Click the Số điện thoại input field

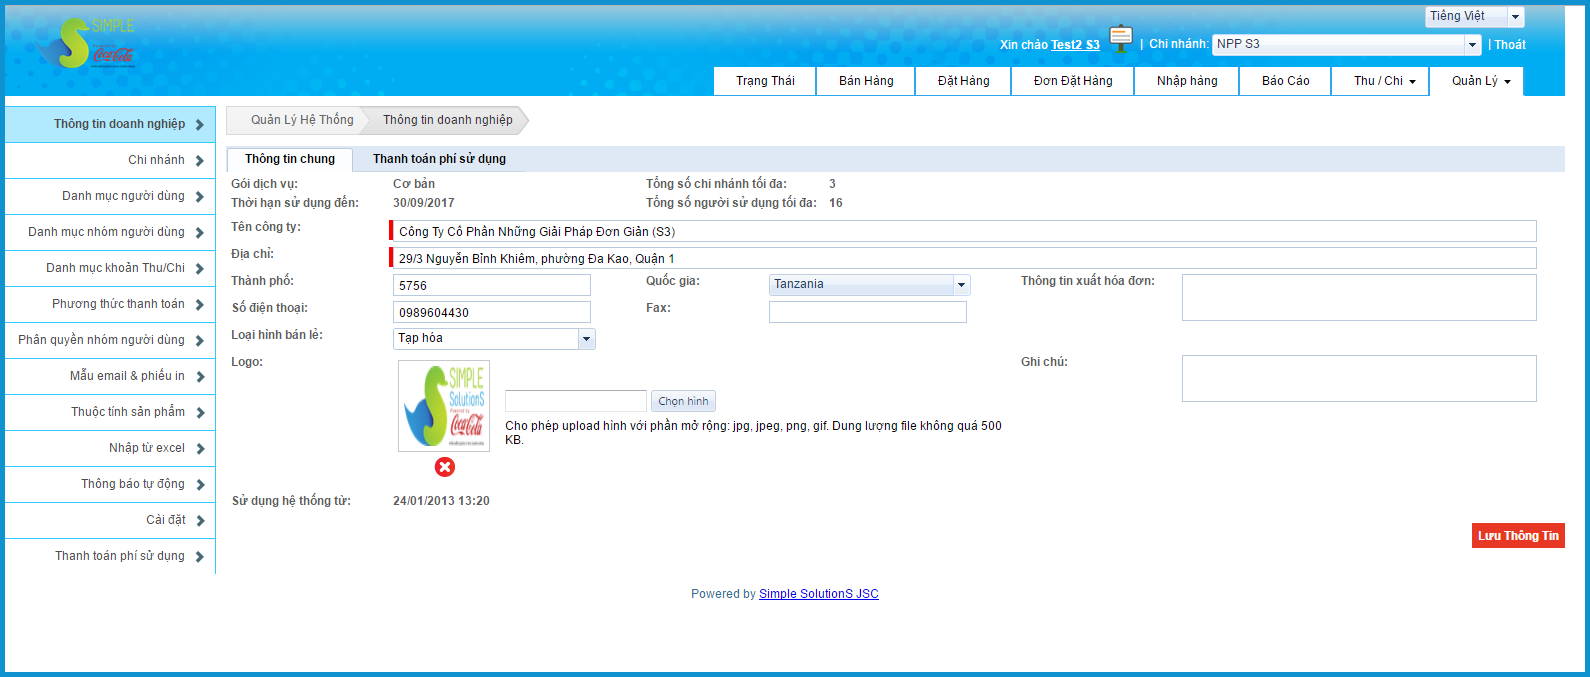(492, 313)
